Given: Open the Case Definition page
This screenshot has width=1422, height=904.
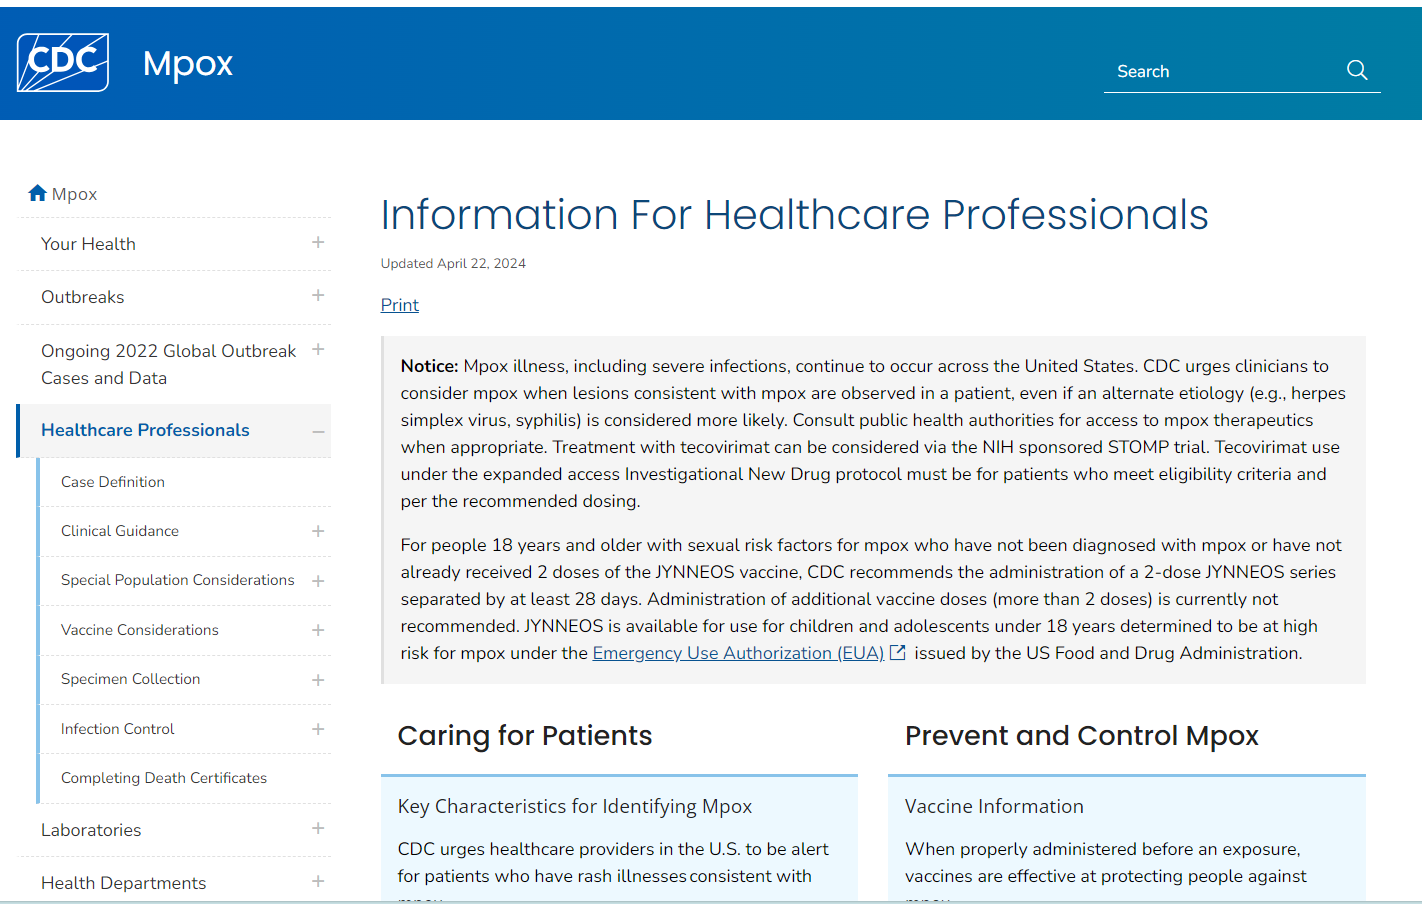Looking at the screenshot, I should point(112,481).
